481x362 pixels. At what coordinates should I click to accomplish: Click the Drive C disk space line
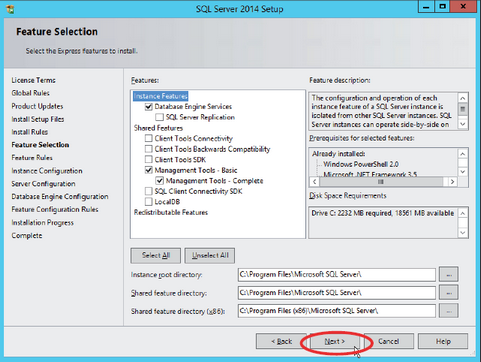coord(383,213)
